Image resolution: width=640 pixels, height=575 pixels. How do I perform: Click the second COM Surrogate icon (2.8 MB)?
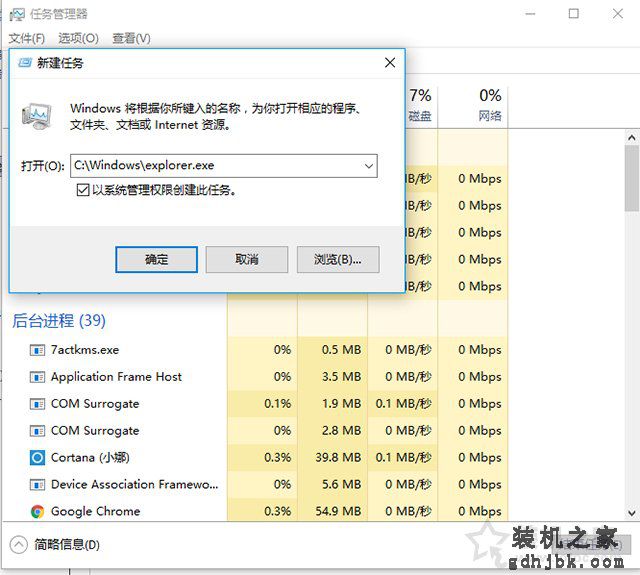37,431
